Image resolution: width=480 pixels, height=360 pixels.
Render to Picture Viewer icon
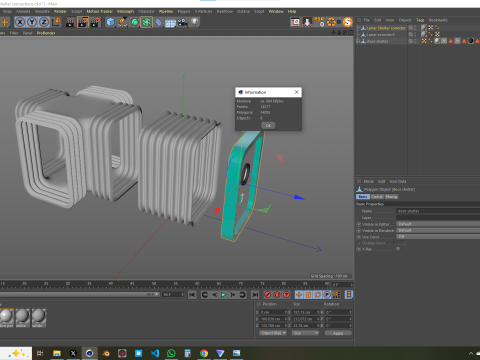click(83, 22)
